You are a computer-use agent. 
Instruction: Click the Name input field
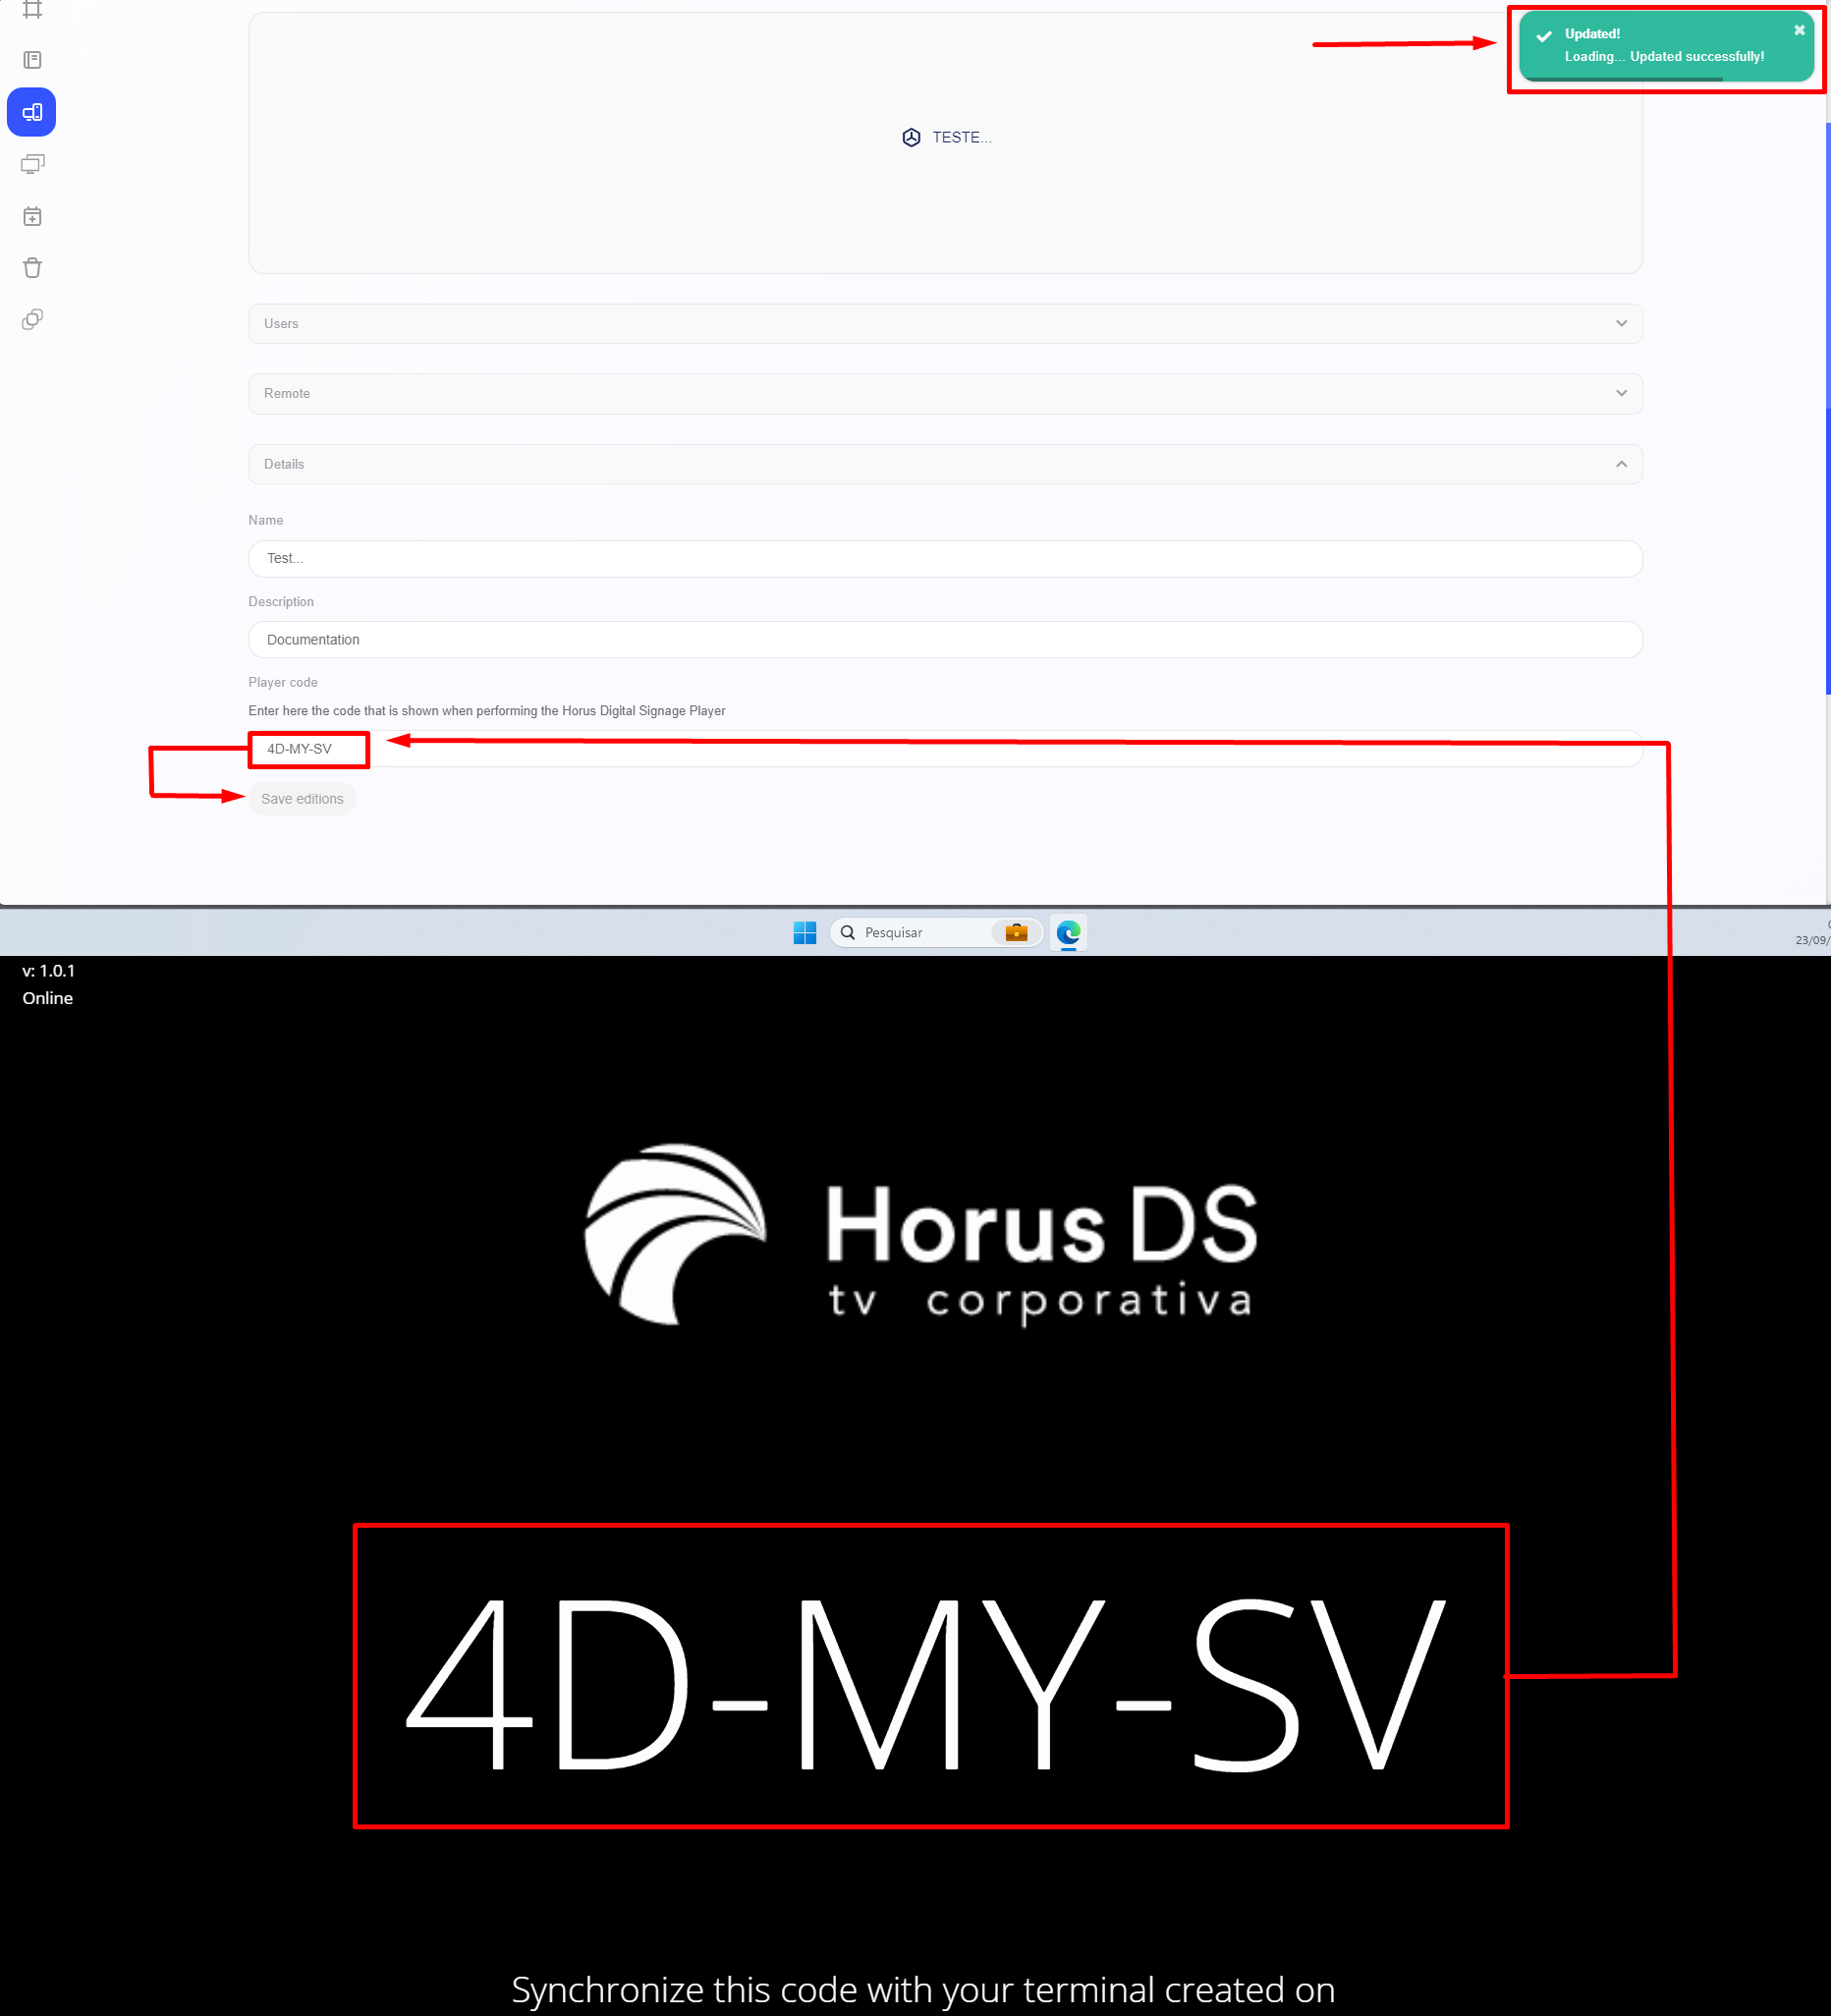tap(944, 559)
